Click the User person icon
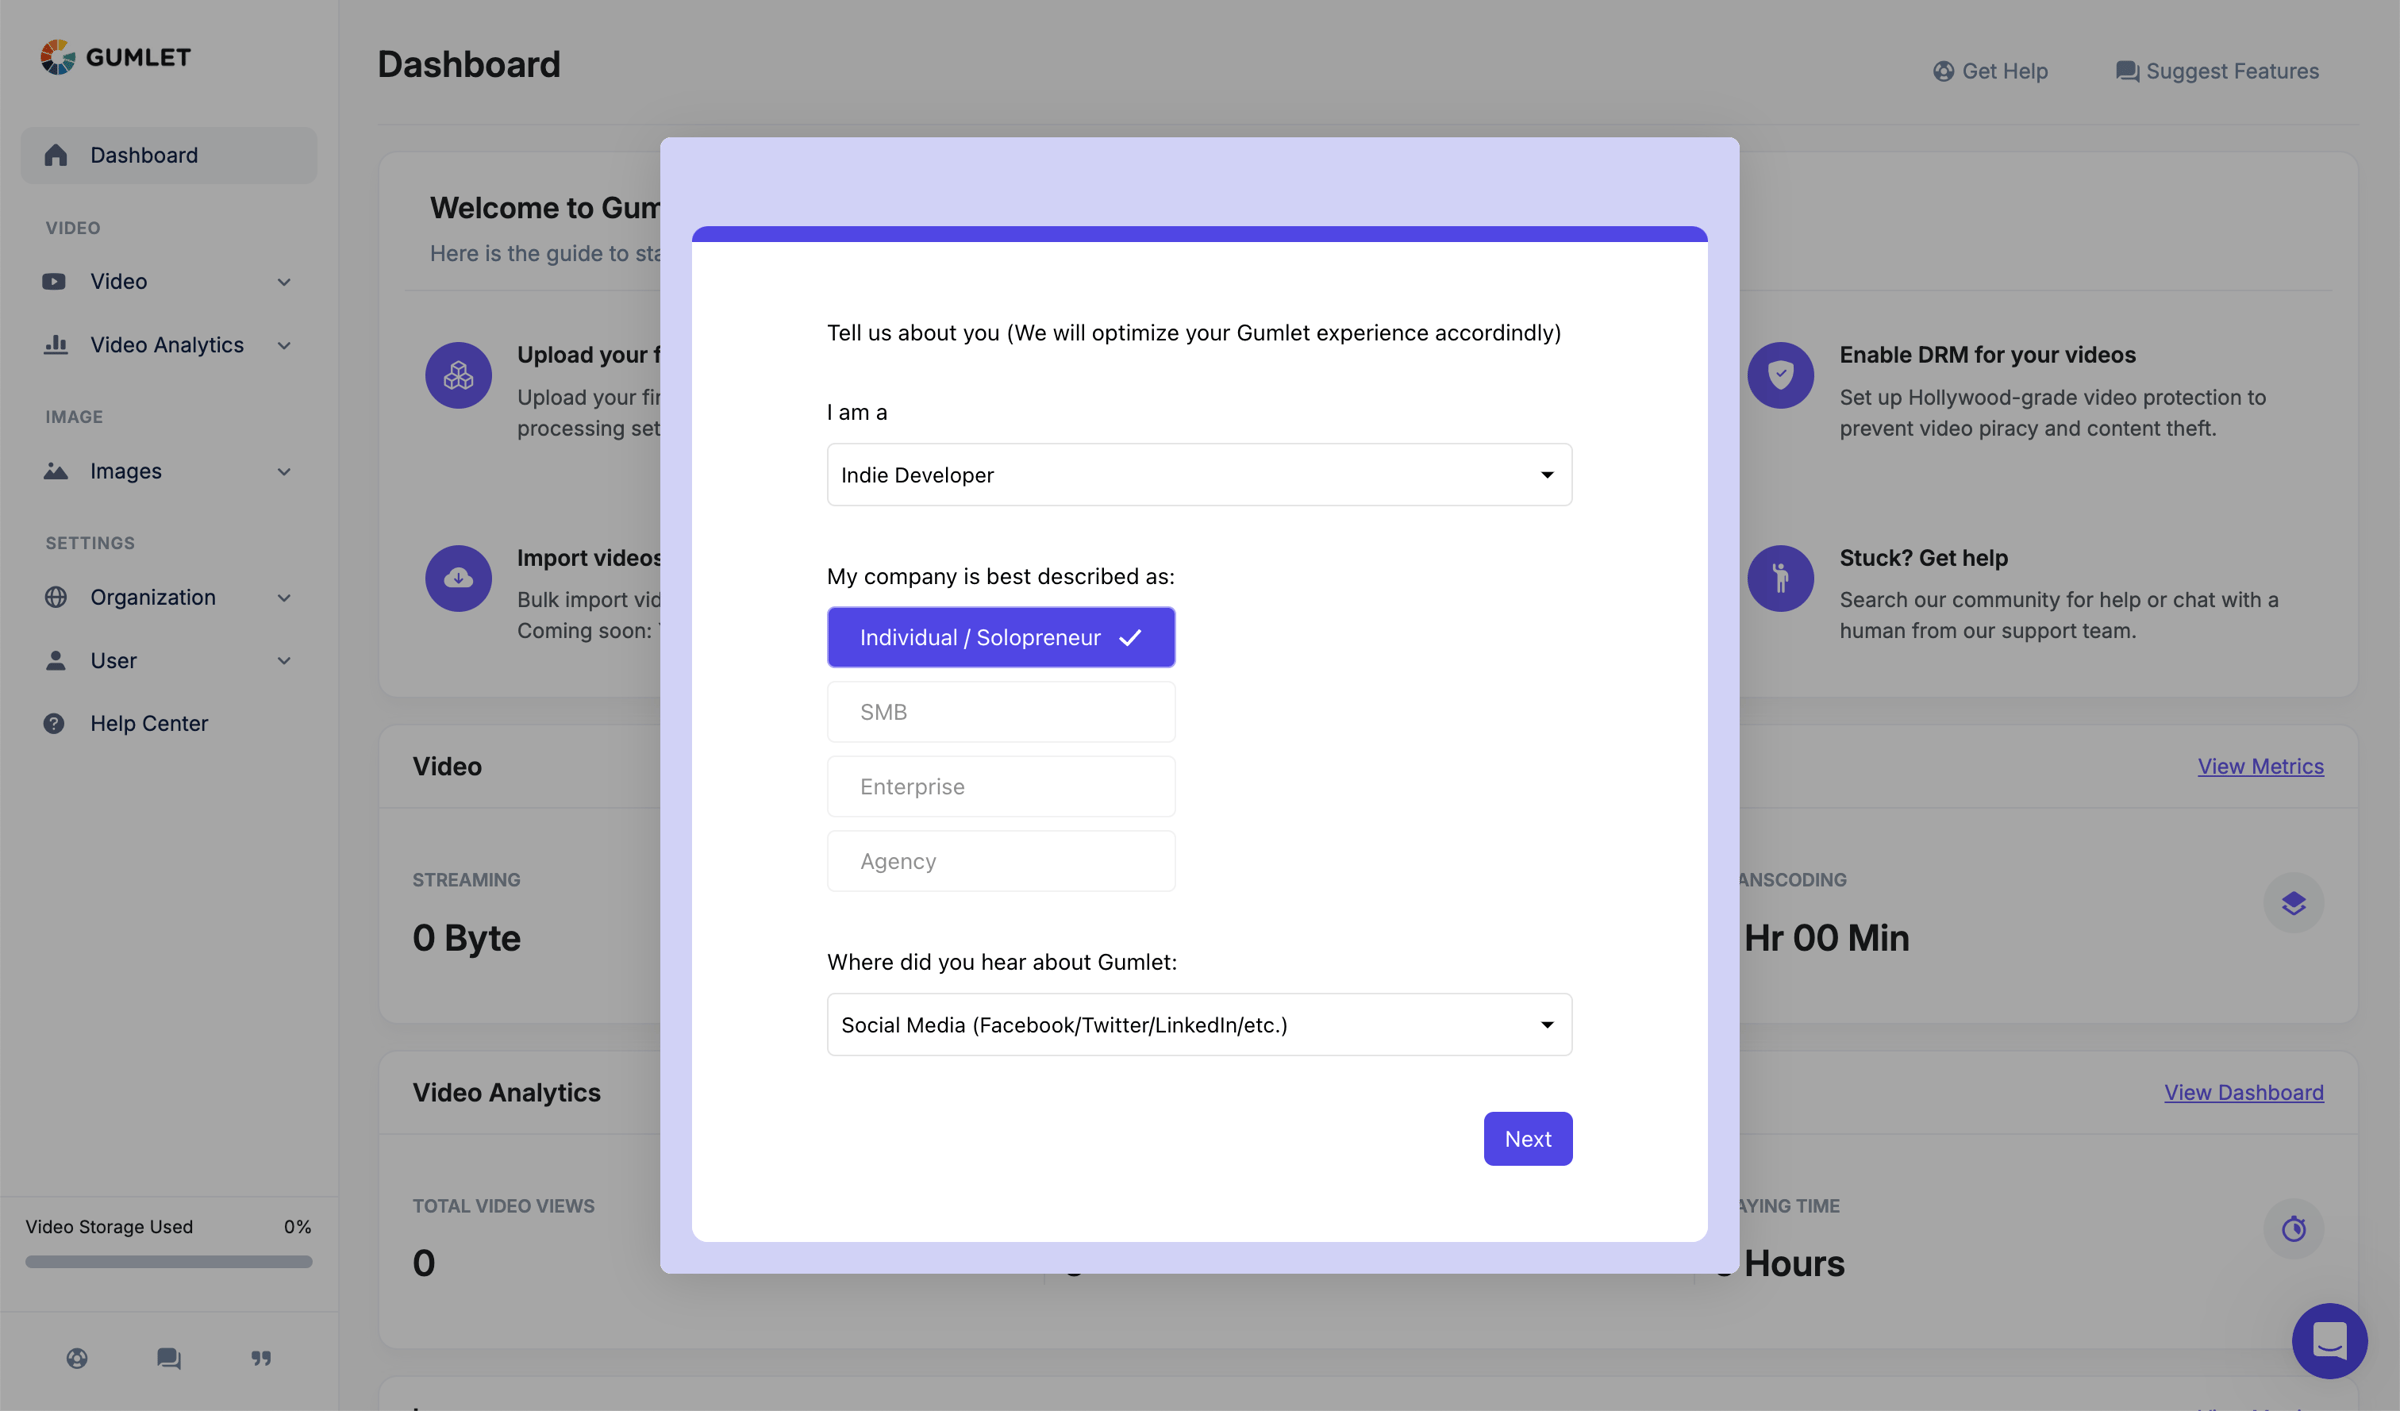The height and width of the screenshot is (1411, 2400). tap(56, 660)
